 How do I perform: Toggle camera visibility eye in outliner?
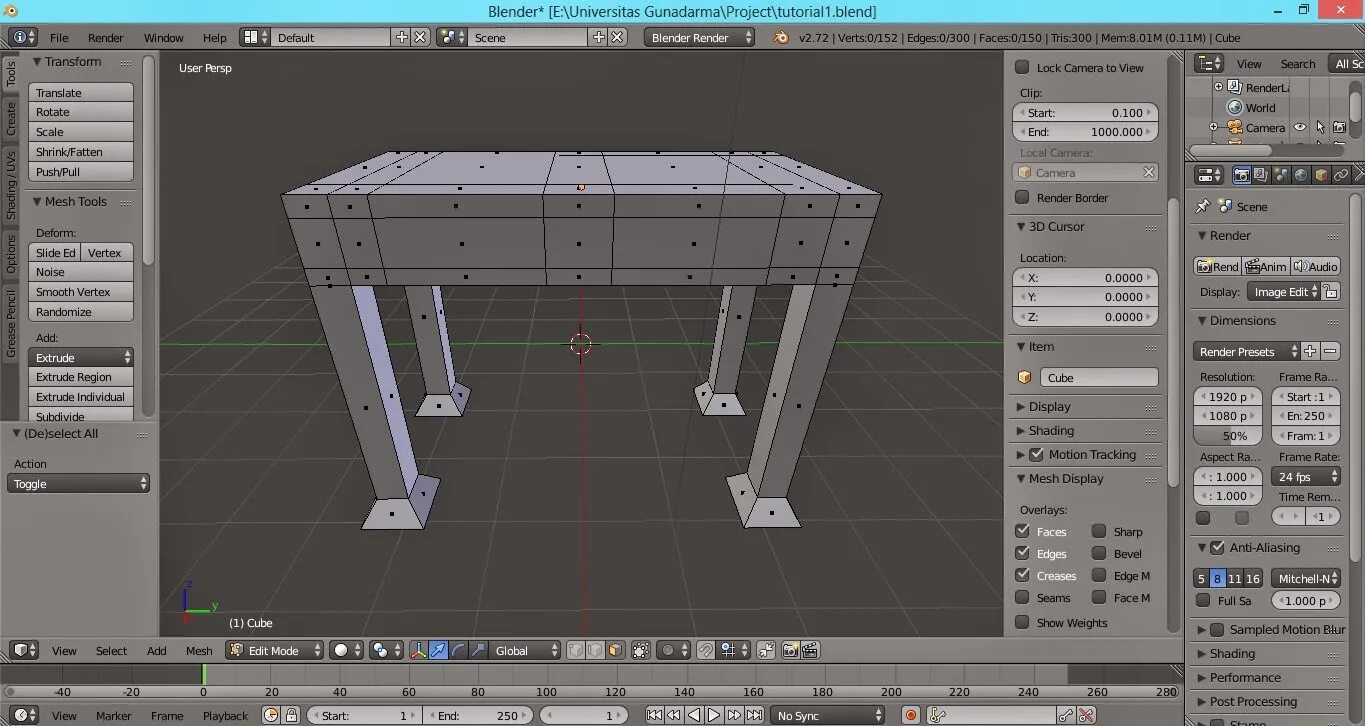tap(1300, 128)
